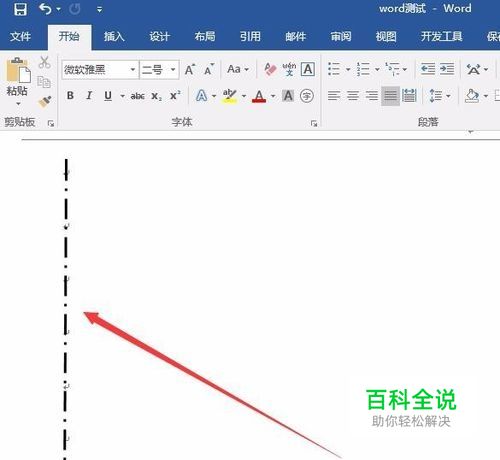Switch to the 设计 tab
The width and height of the screenshot is (500, 460).
[159, 36]
